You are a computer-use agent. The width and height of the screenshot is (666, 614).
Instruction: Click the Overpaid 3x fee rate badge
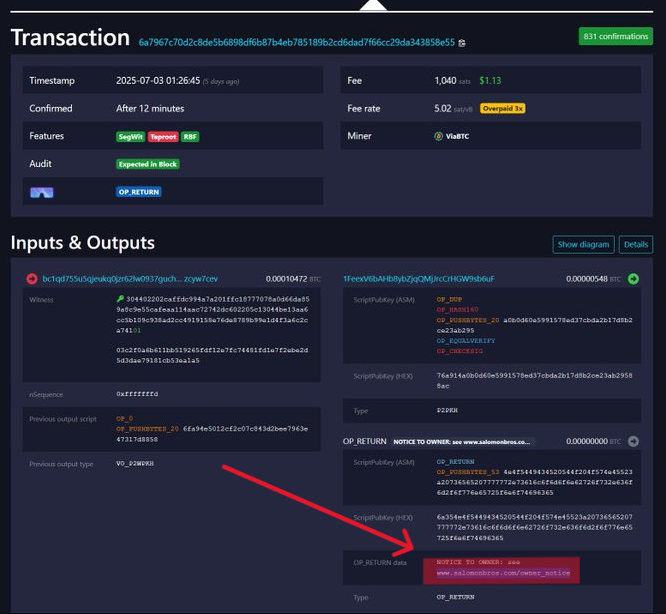coord(502,108)
